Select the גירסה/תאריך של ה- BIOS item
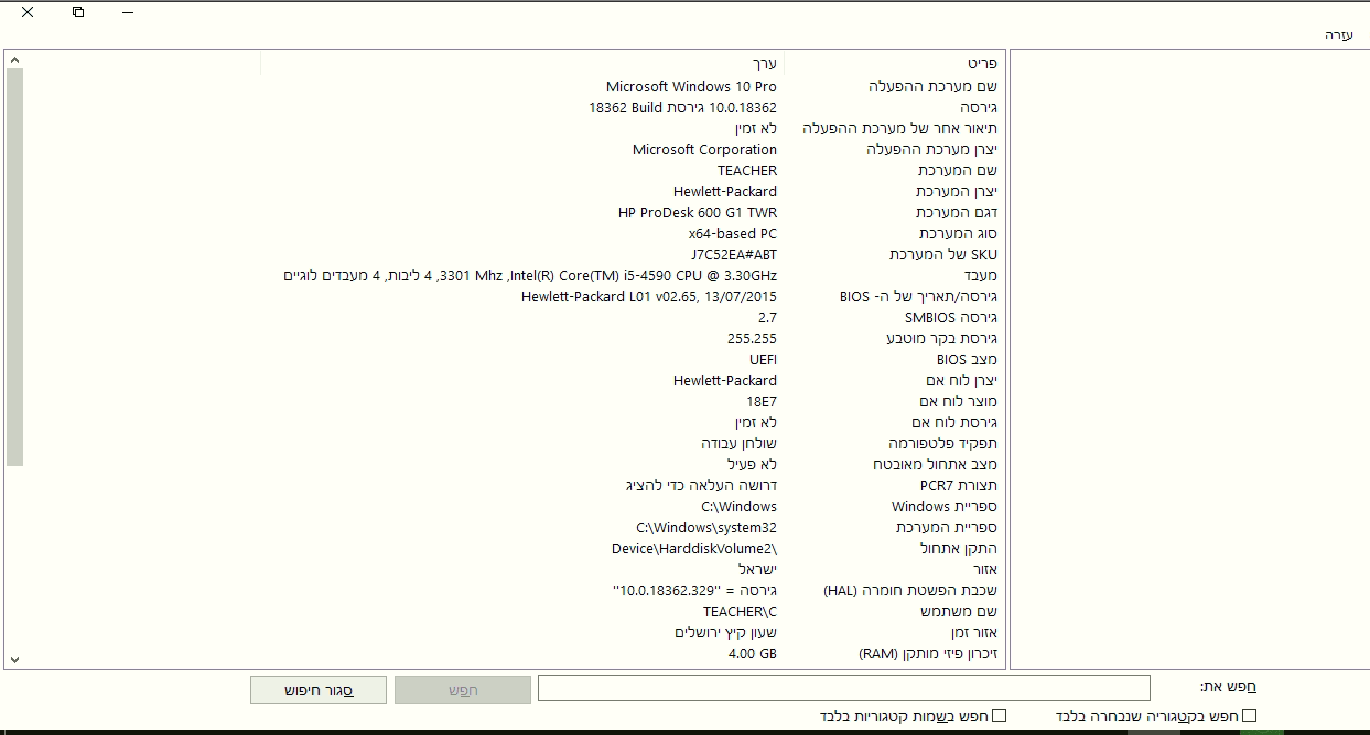This screenshot has height=735, width=1370. point(918,297)
